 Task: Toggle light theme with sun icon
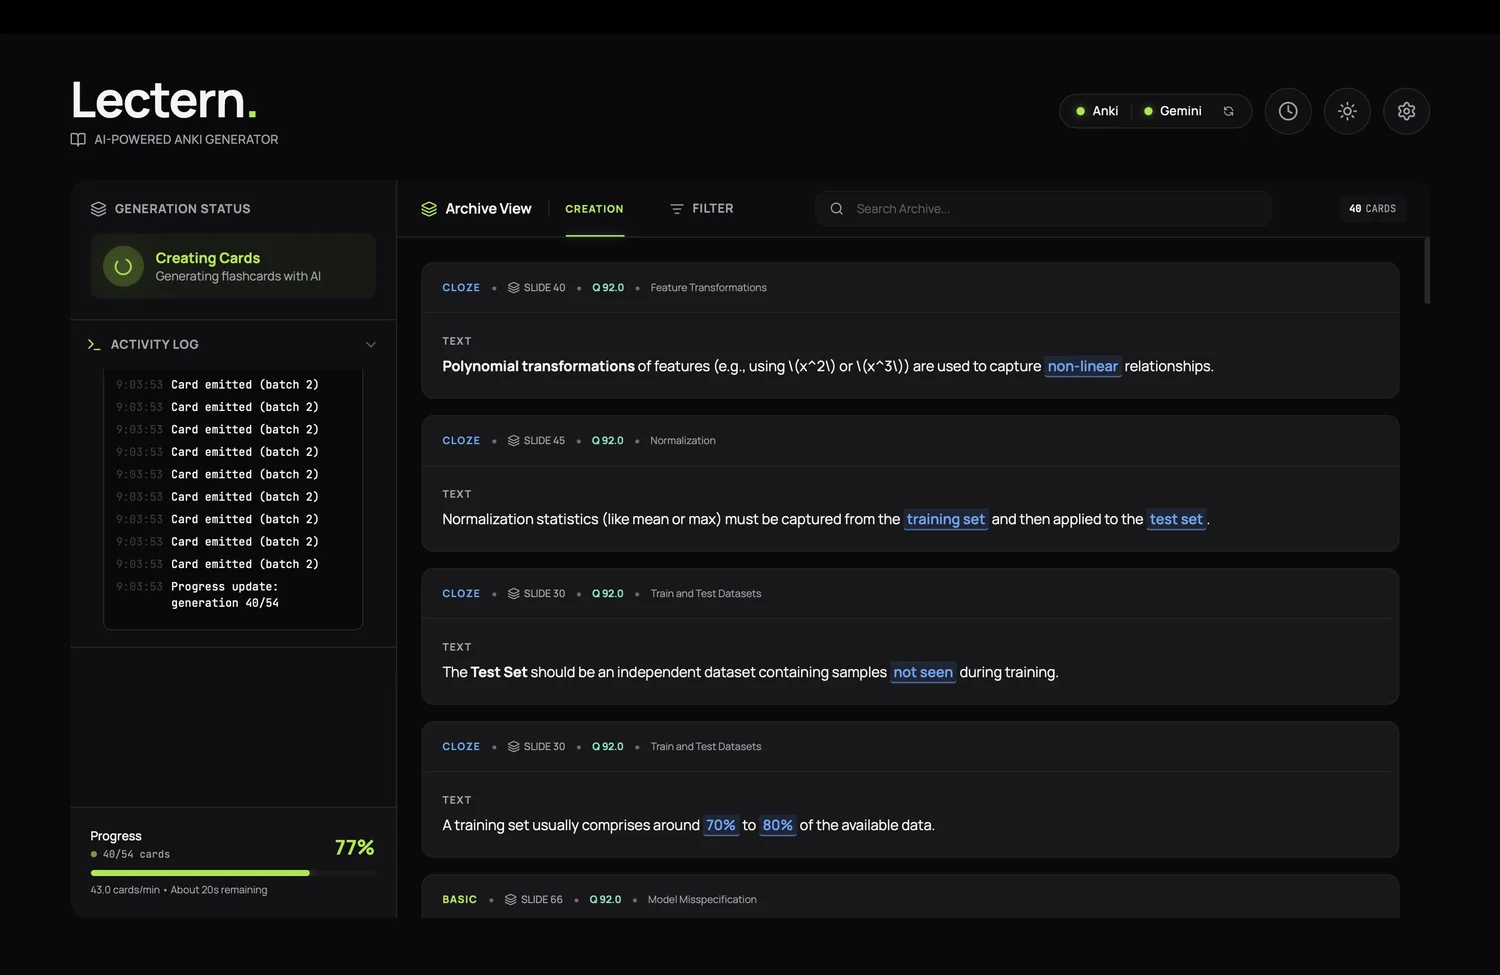point(1347,111)
